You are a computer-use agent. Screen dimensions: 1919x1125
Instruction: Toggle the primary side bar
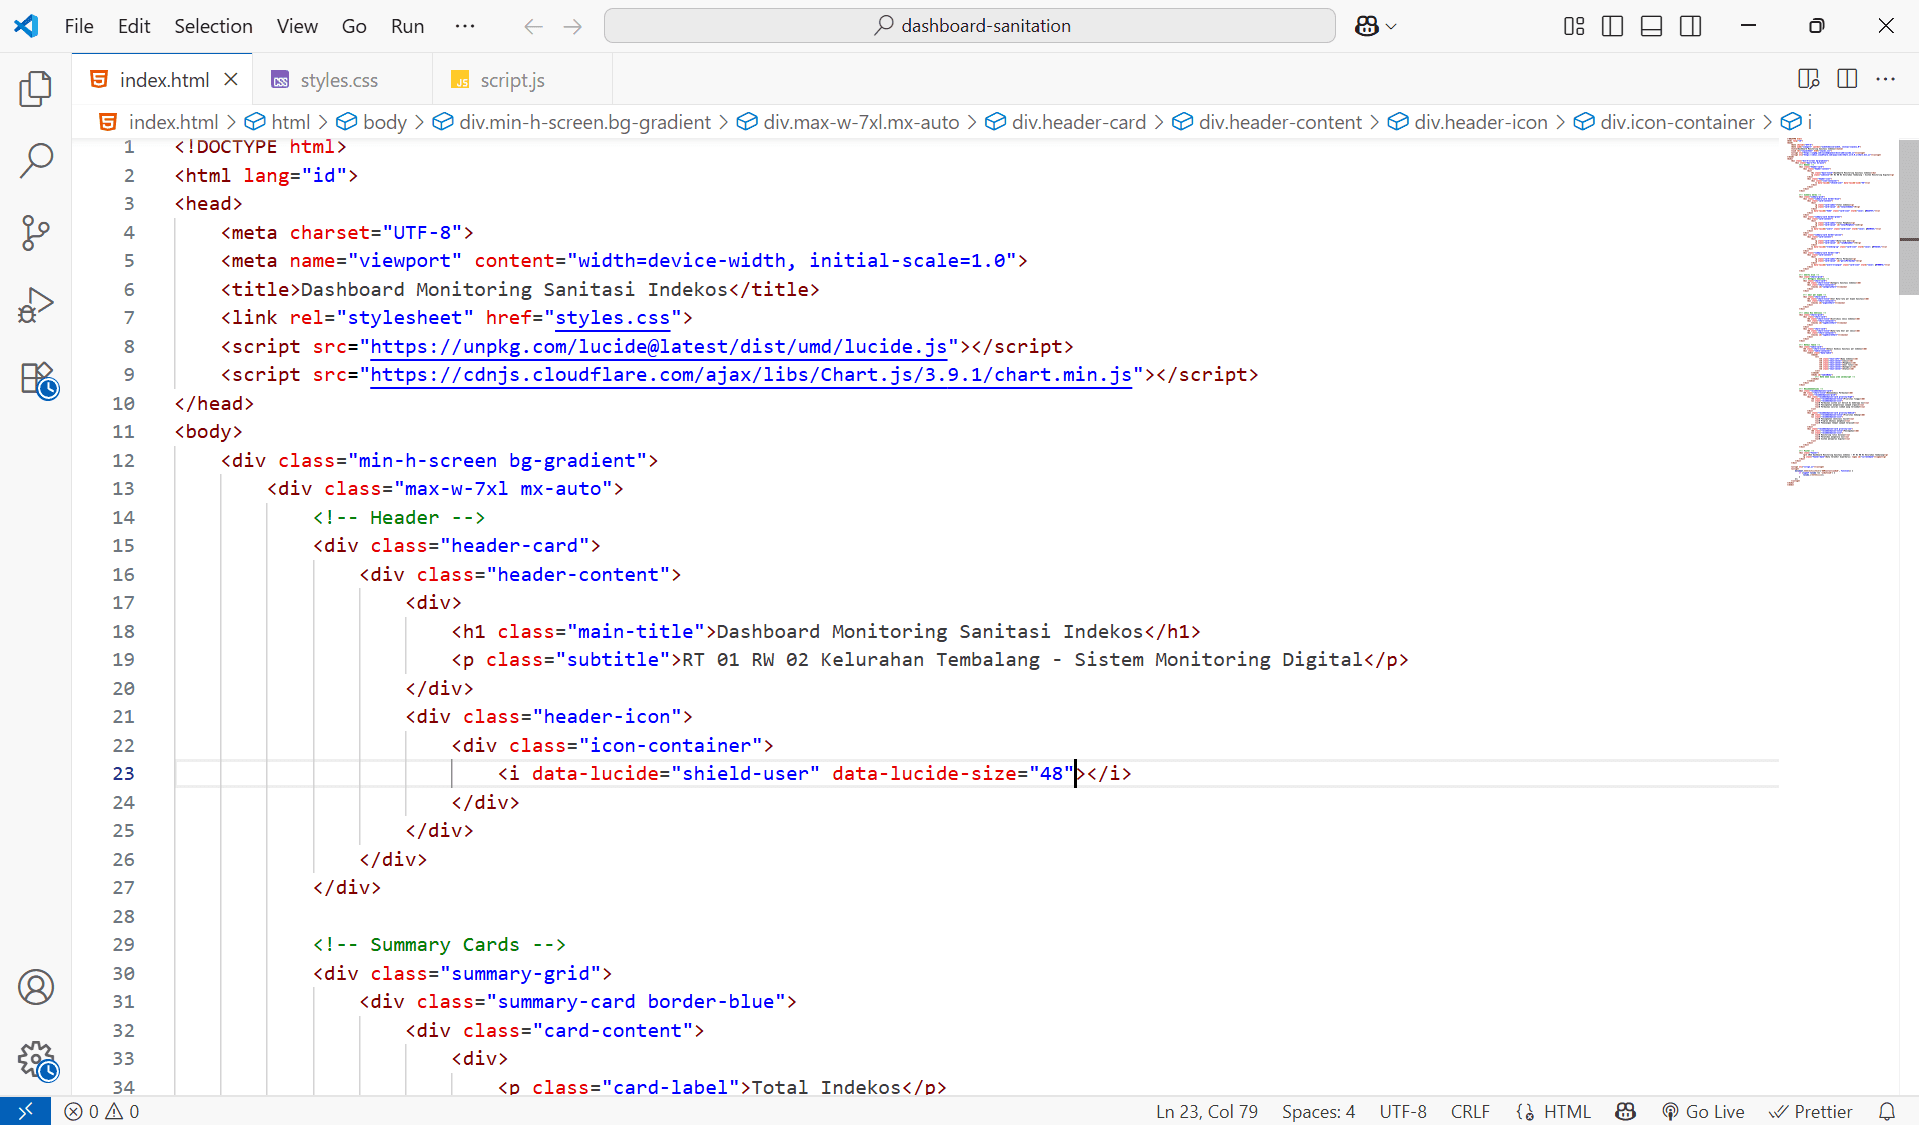pyautogui.click(x=1613, y=26)
